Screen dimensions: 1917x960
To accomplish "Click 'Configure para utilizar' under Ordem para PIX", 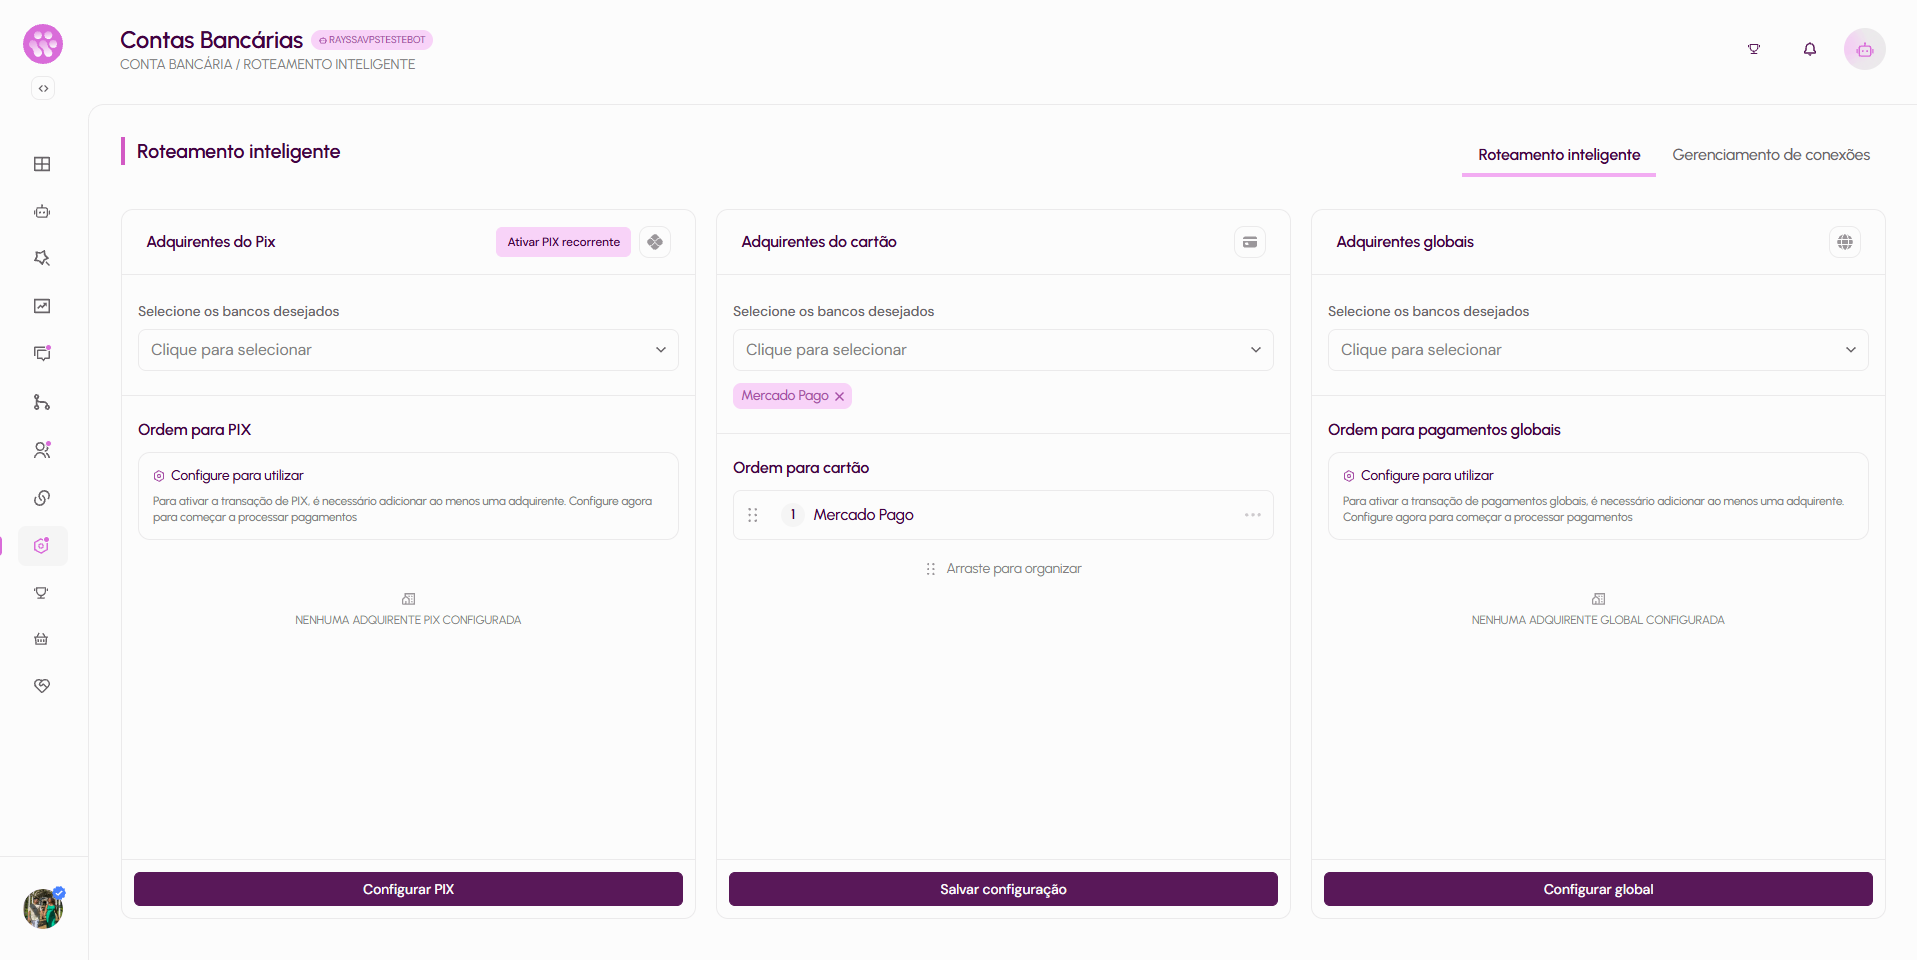I will click(x=237, y=476).
